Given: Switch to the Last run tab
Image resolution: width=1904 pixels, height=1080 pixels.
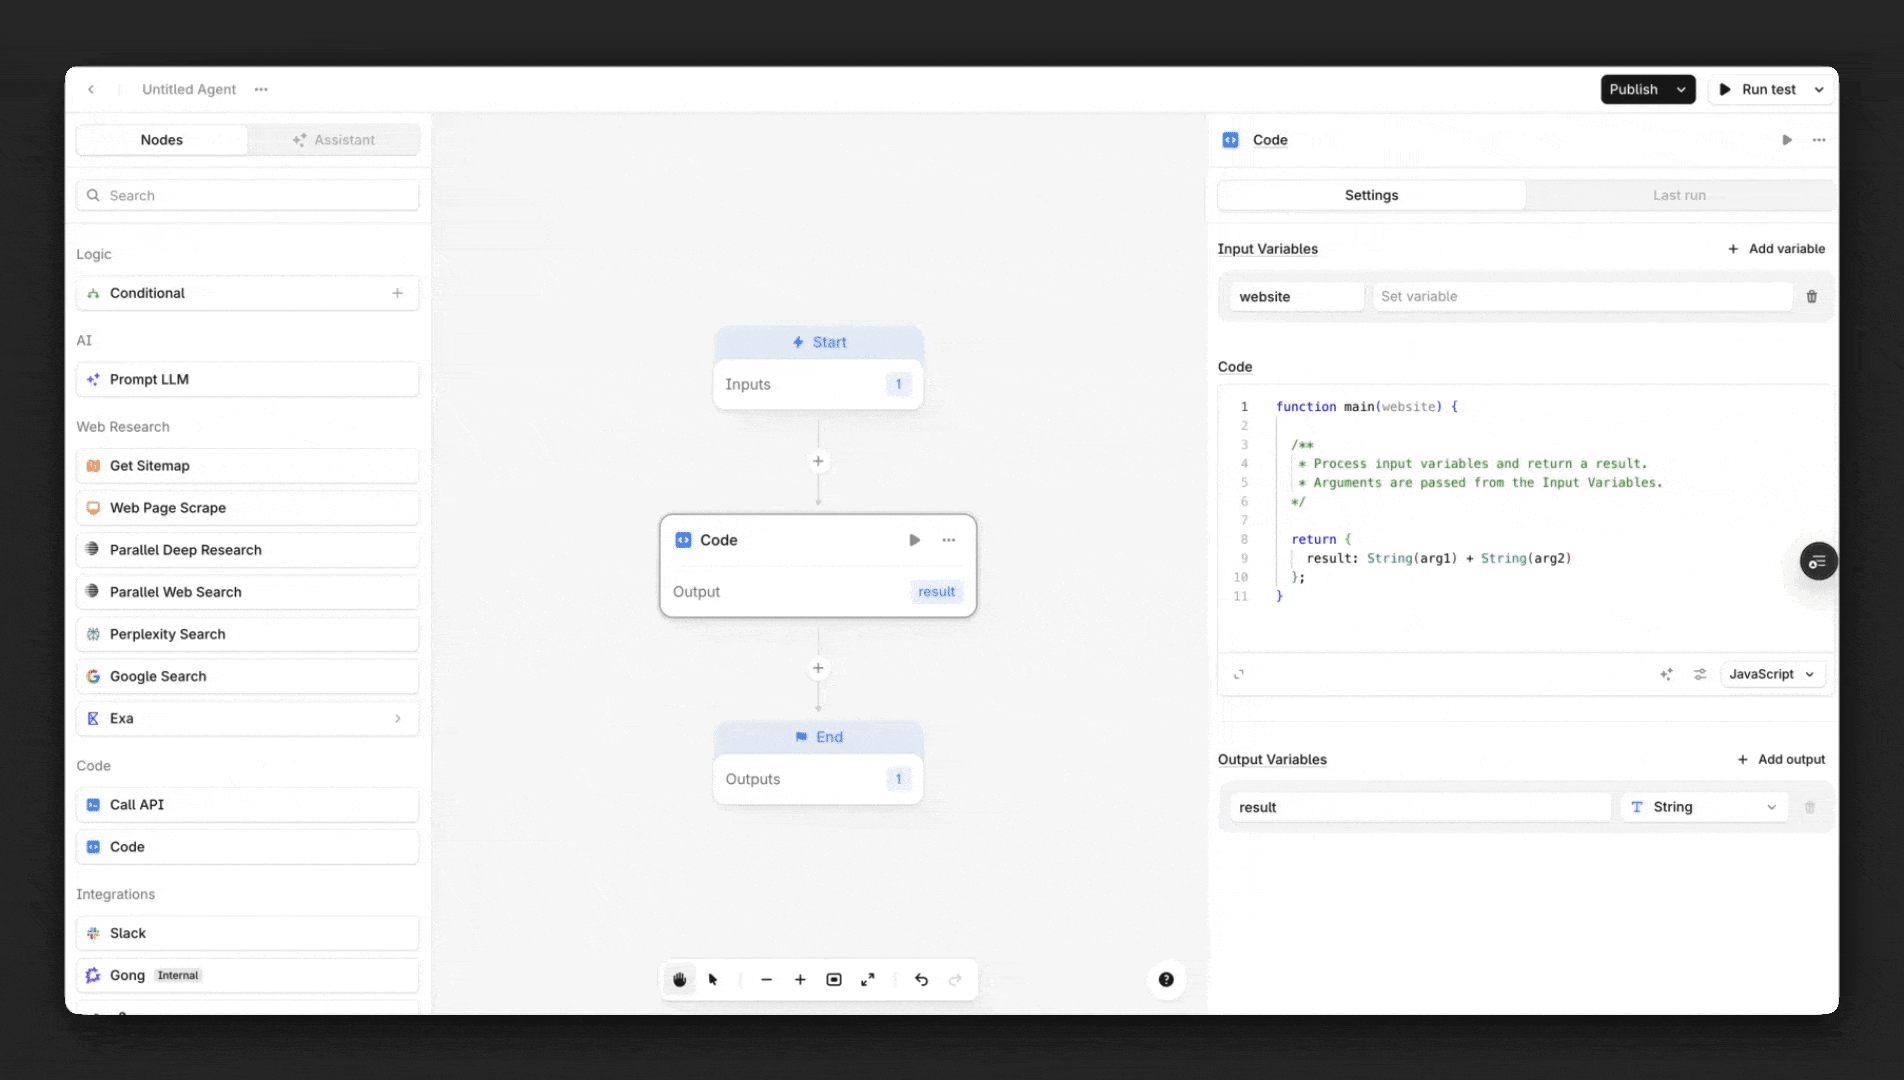Looking at the screenshot, I should (1679, 195).
